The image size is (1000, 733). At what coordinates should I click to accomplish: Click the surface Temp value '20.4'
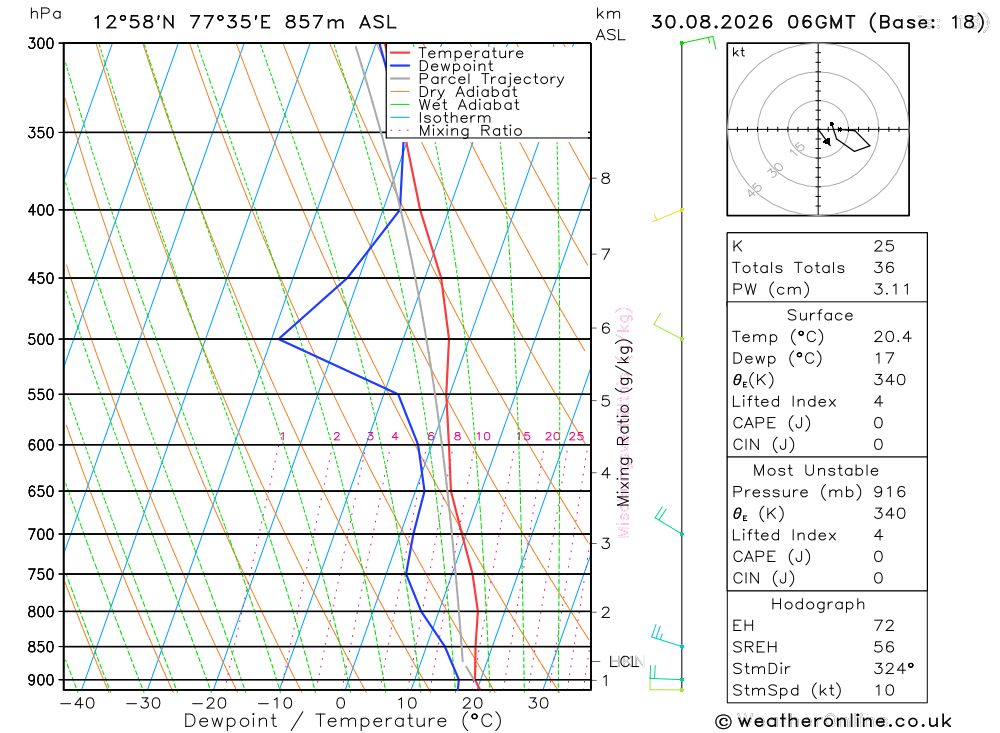pos(892,337)
